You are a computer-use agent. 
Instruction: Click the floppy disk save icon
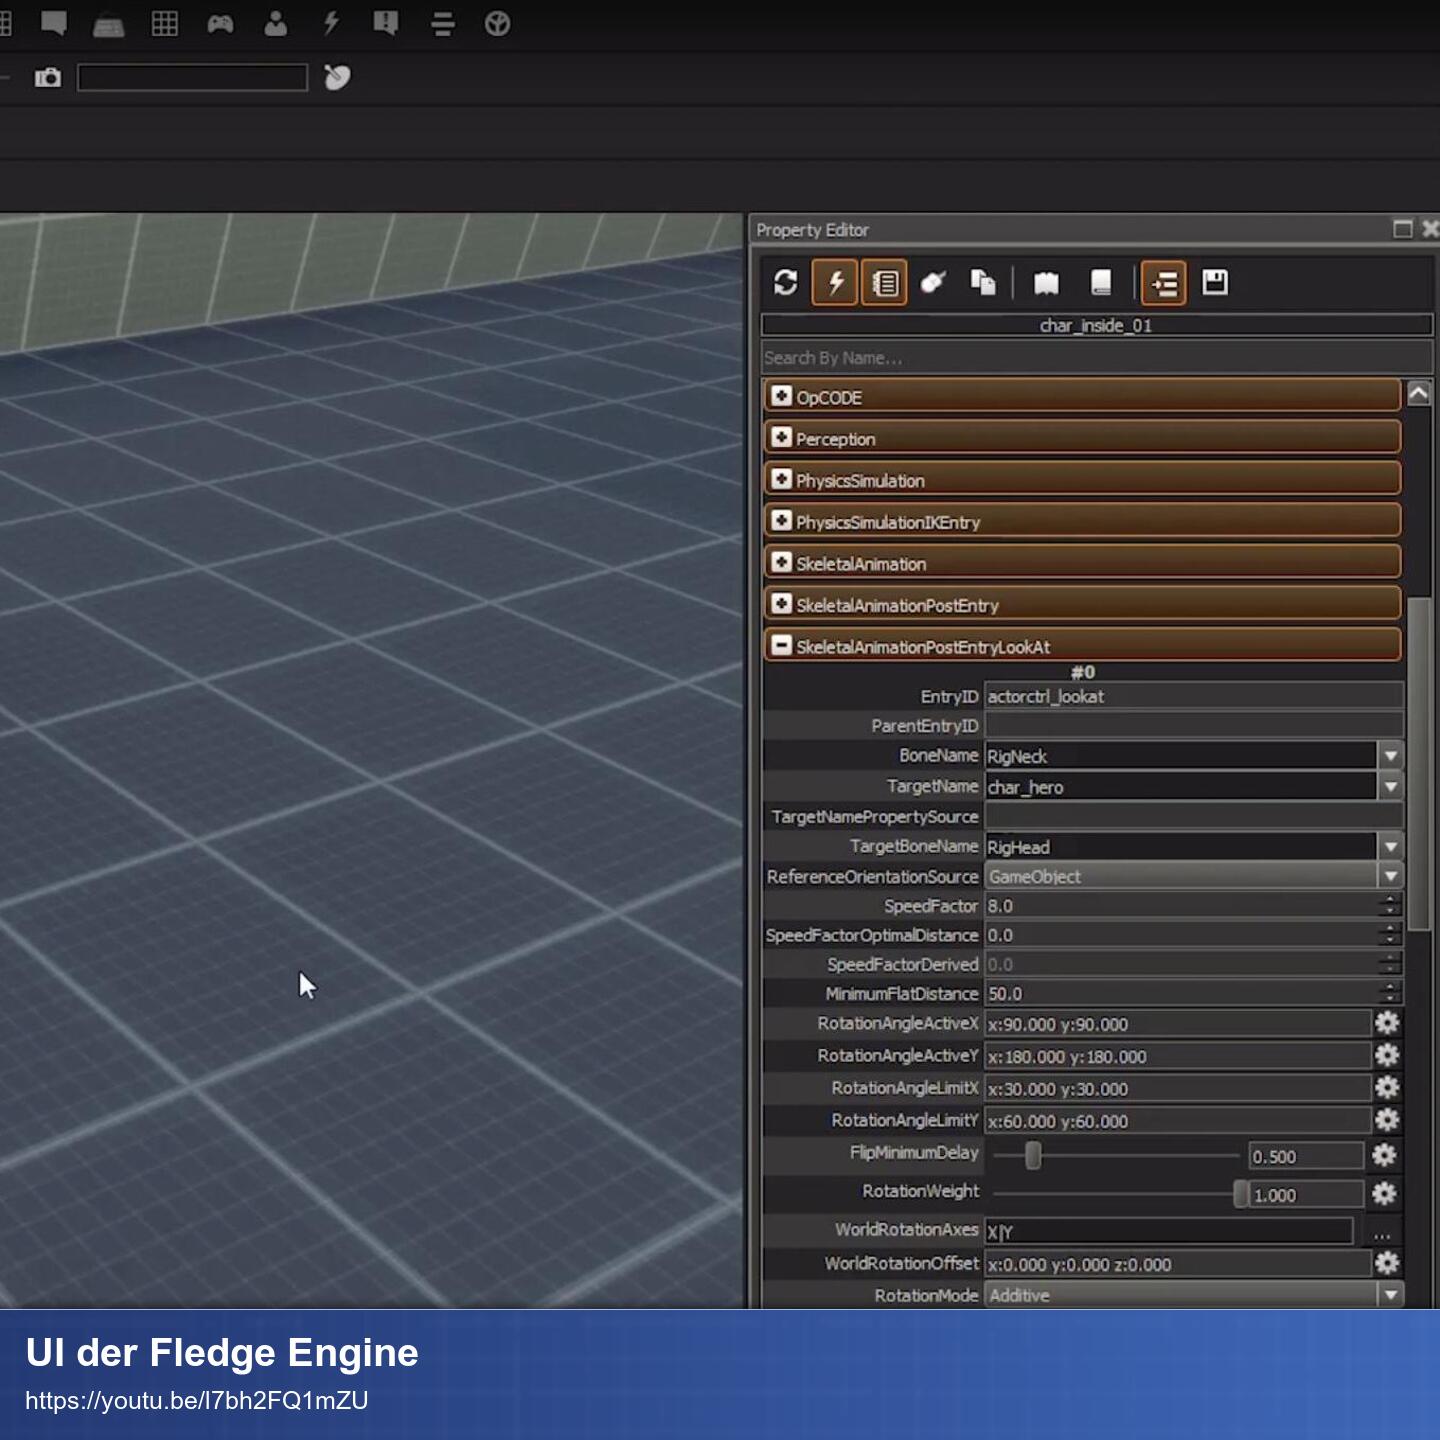(x=1215, y=282)
